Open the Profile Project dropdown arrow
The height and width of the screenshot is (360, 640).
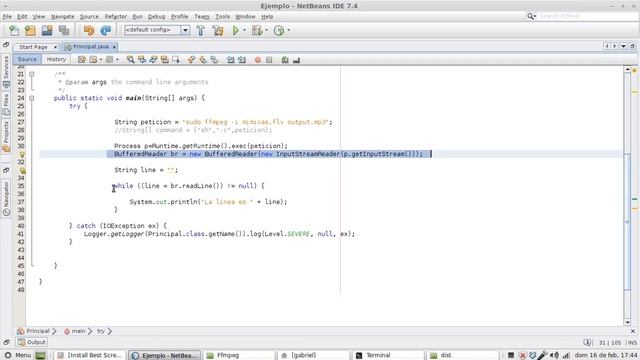[289, 30]
